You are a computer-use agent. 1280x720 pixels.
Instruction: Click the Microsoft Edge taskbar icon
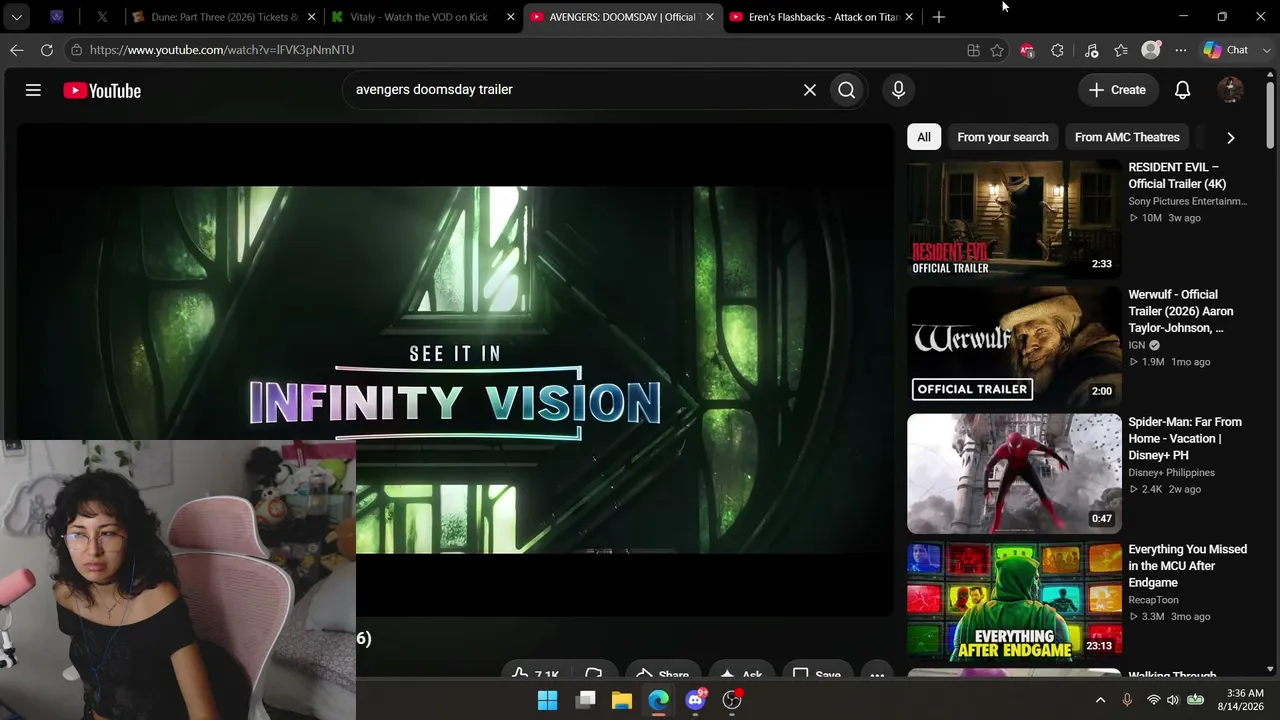coord(659,700)
